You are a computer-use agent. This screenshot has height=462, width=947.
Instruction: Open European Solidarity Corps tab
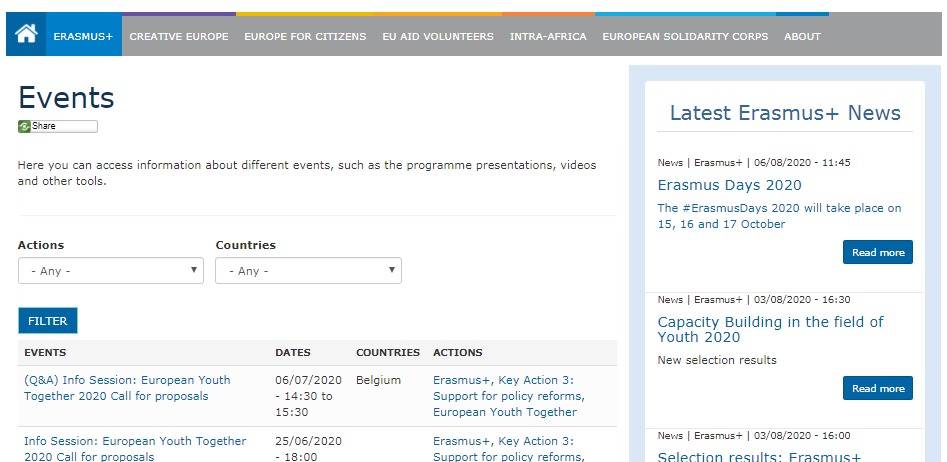[x=685, y=36]
